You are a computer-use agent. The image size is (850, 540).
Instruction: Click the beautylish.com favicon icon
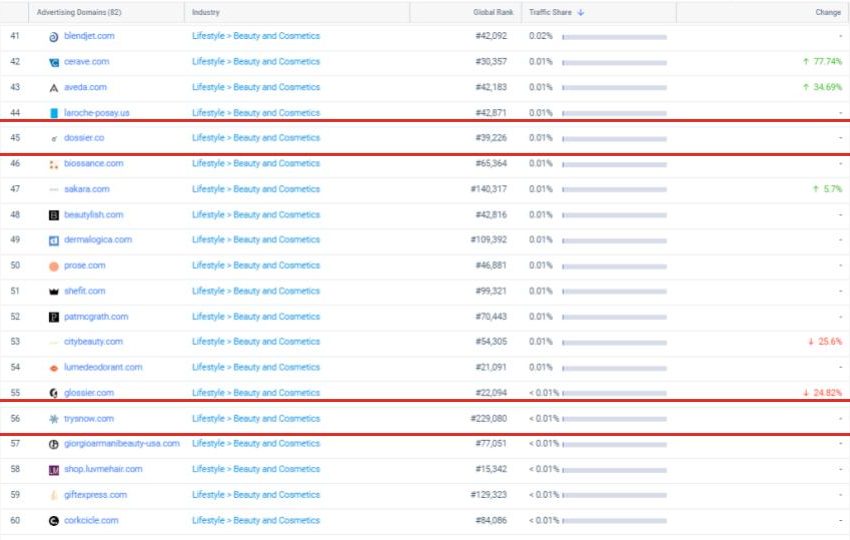tap(54, 215)
